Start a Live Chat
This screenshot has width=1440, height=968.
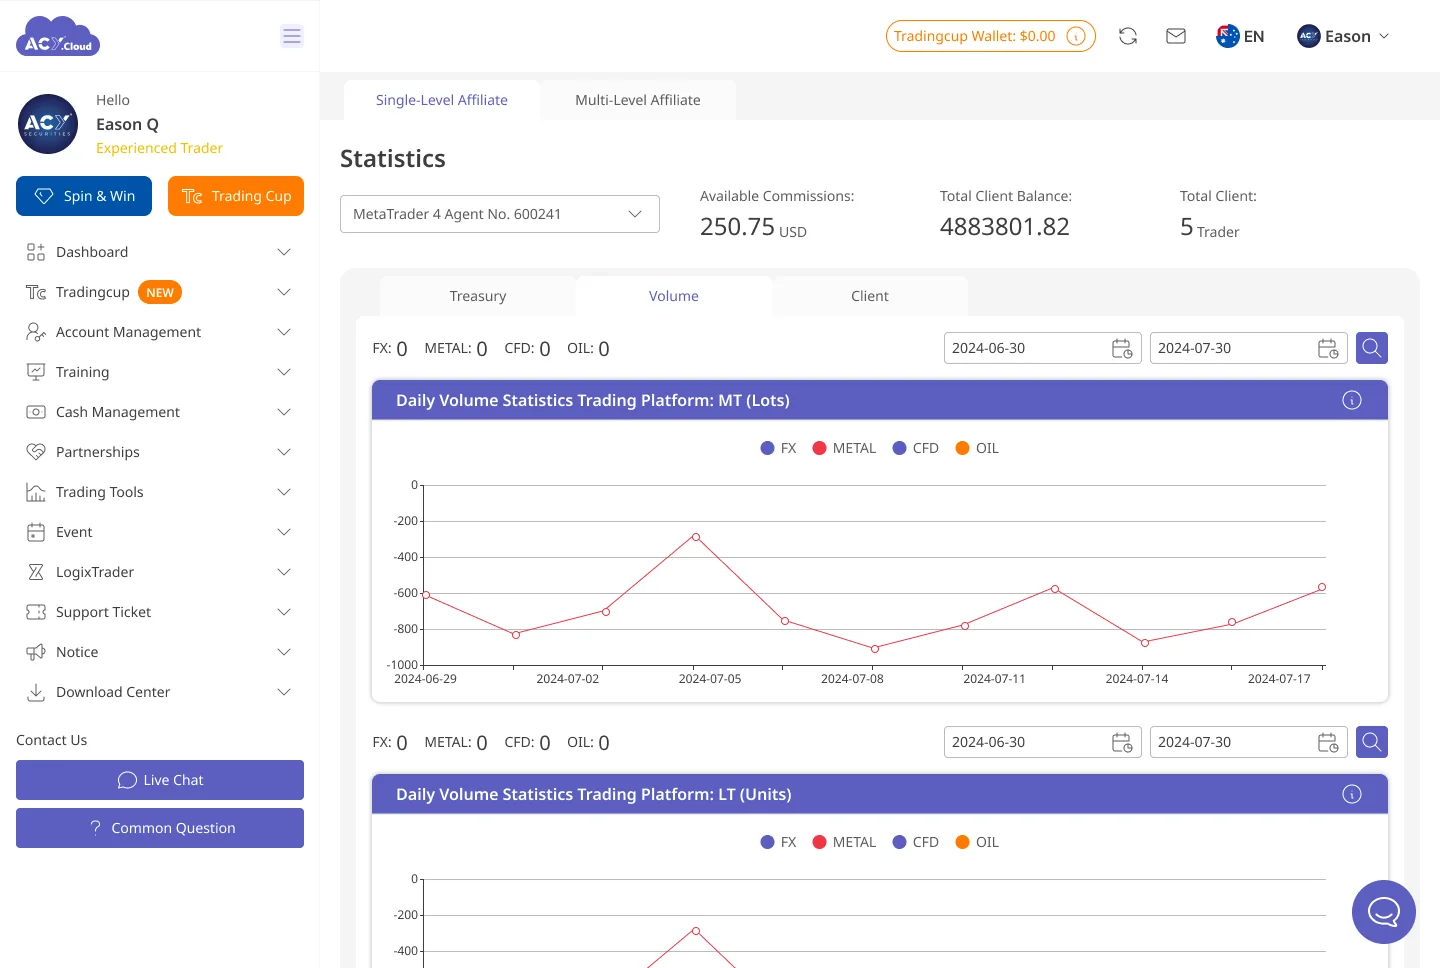tap(160, 780)
